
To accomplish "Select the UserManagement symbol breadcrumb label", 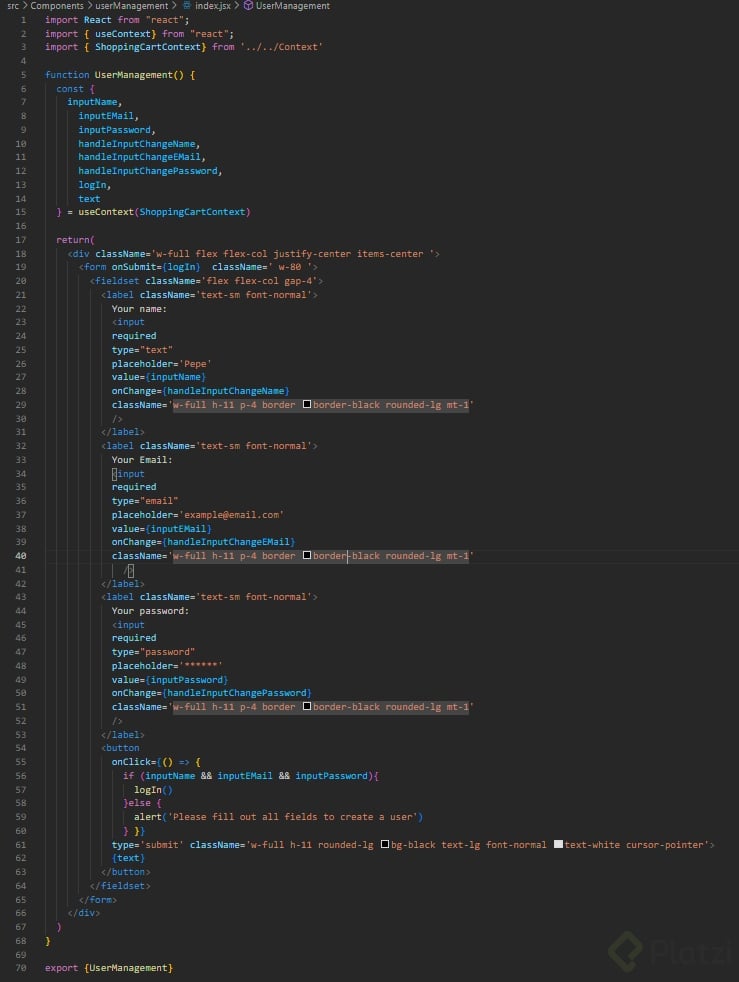I will (292, 6).
